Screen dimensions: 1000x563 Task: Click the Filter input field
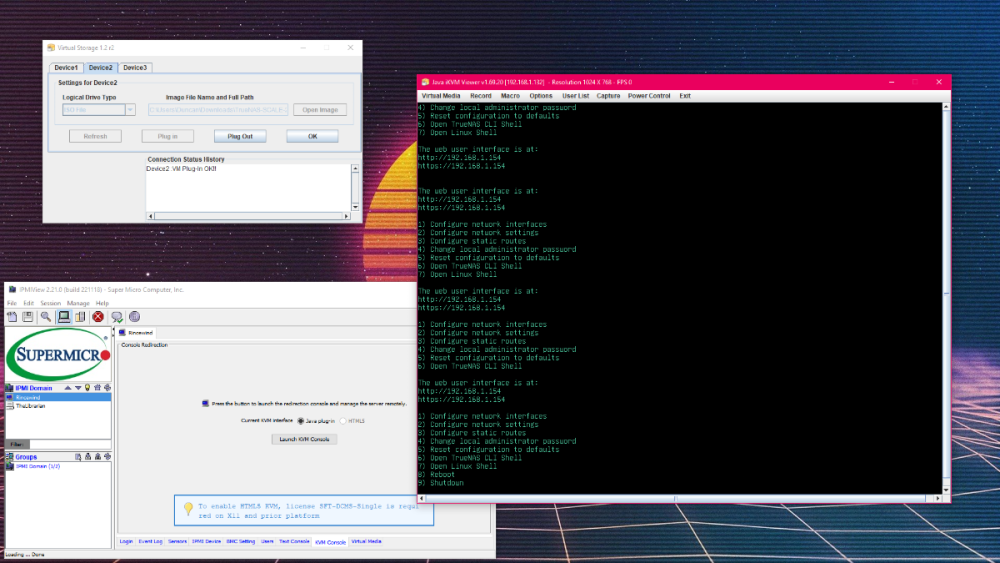tap(70, 444)
